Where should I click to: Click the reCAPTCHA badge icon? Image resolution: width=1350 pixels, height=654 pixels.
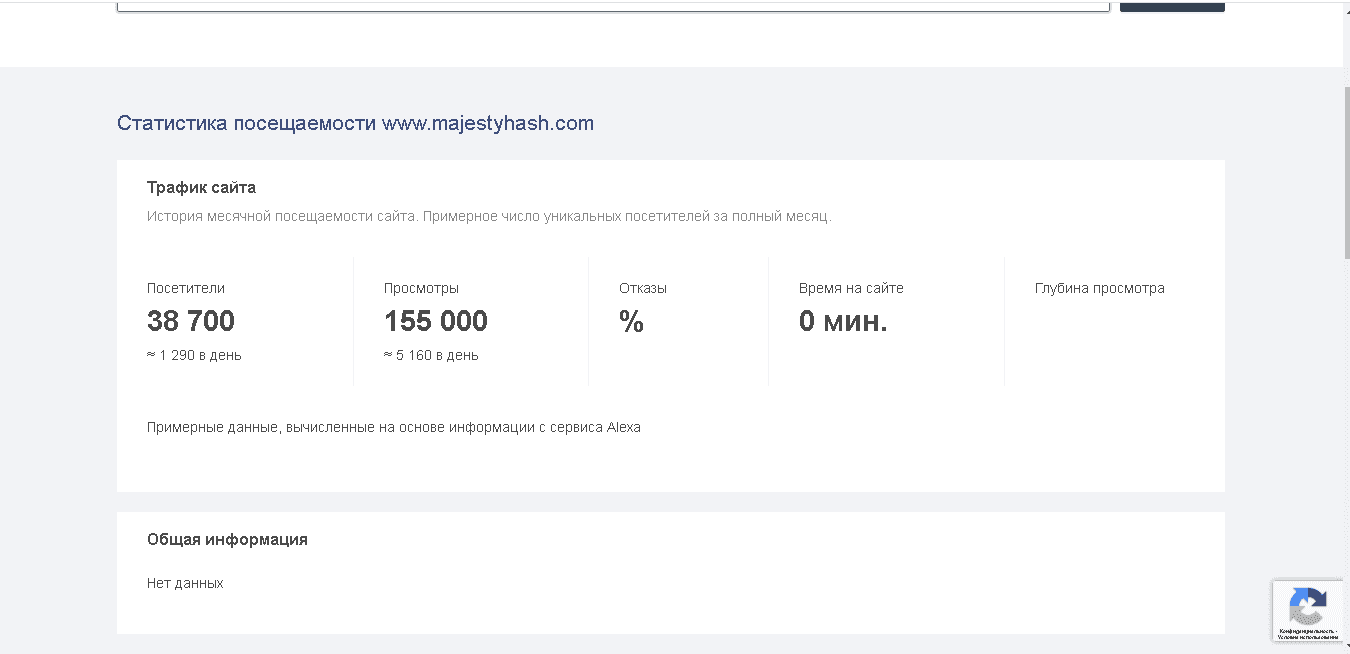1308,605
